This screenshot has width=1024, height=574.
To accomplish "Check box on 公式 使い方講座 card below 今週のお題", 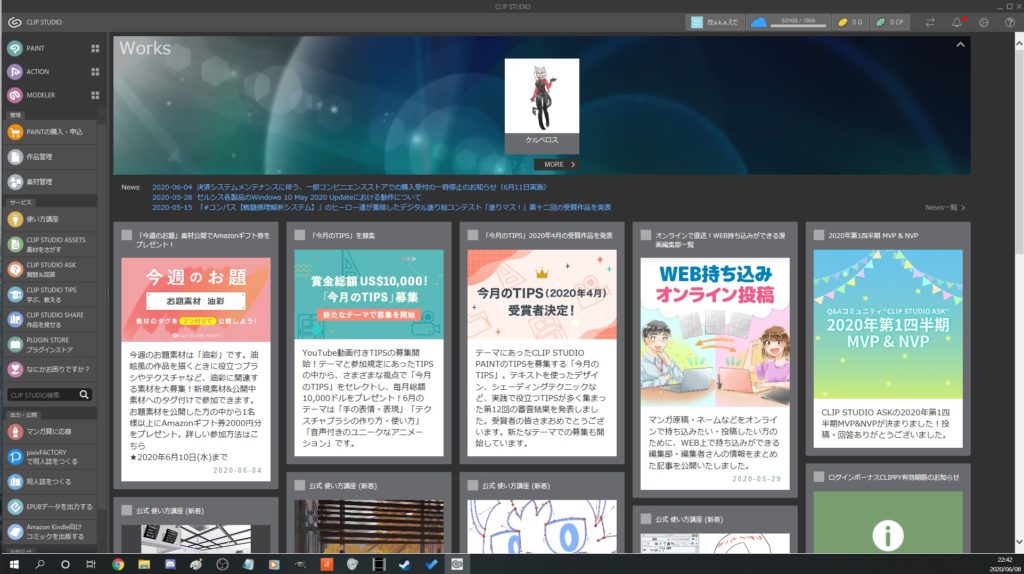I will tap(127, 511).
